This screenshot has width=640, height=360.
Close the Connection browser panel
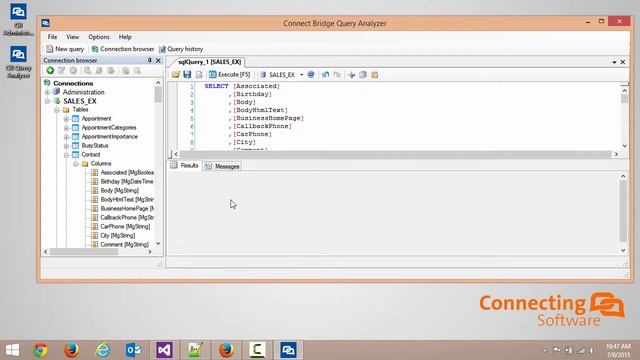(158, 60)
